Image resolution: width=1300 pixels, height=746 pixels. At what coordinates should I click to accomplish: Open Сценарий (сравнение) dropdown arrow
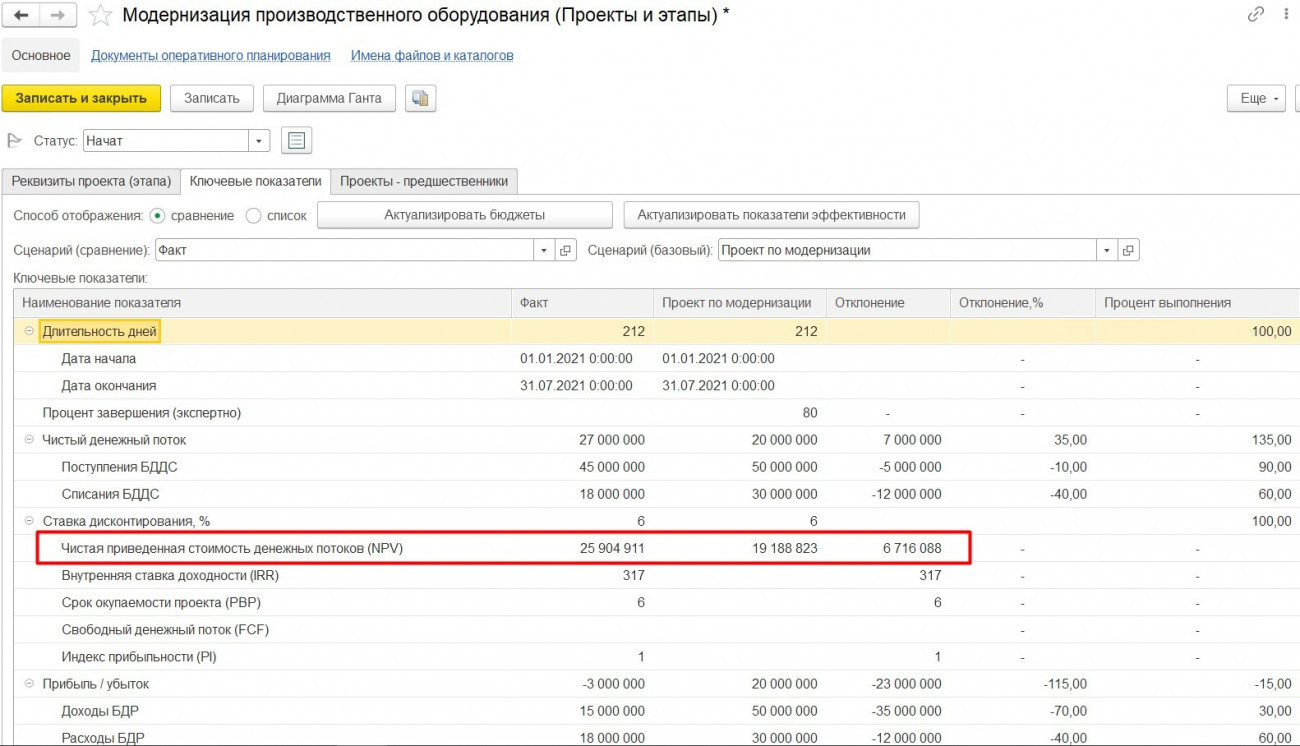[x=545, y=250]
